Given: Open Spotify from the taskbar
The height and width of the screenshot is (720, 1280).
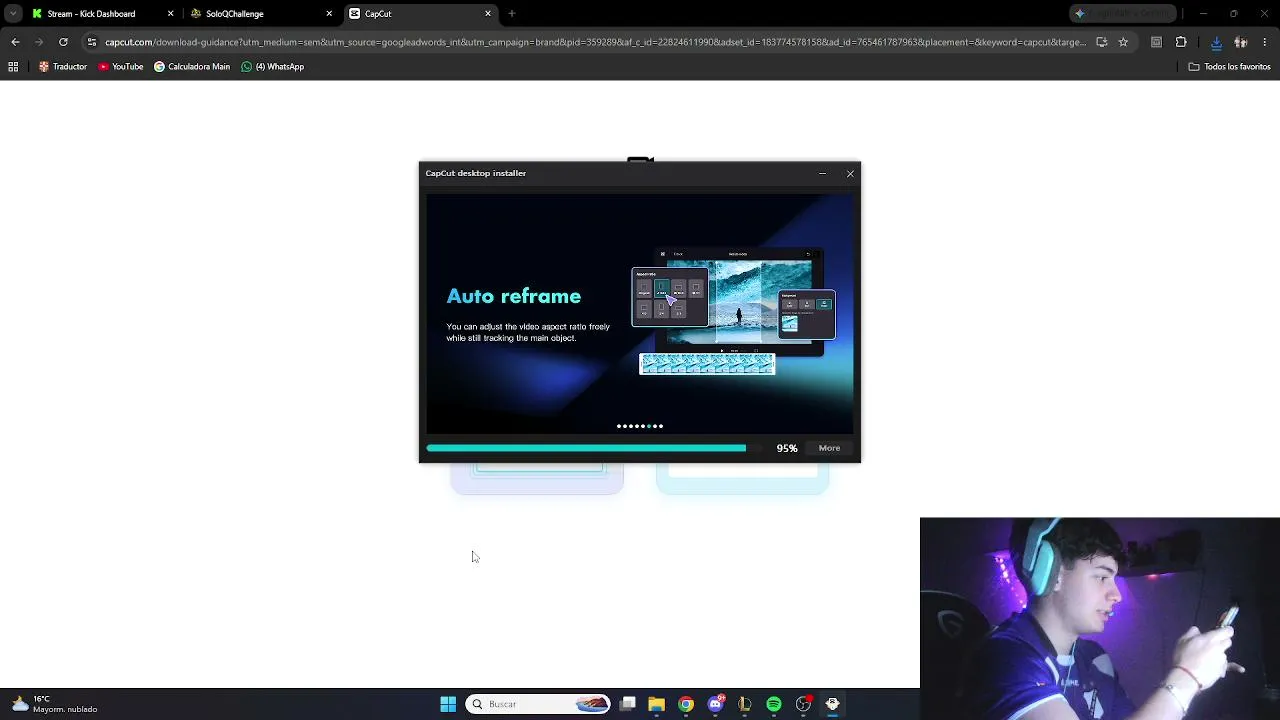Looking at the screenshot, I should pyautogui.click(x=774, y=704).
